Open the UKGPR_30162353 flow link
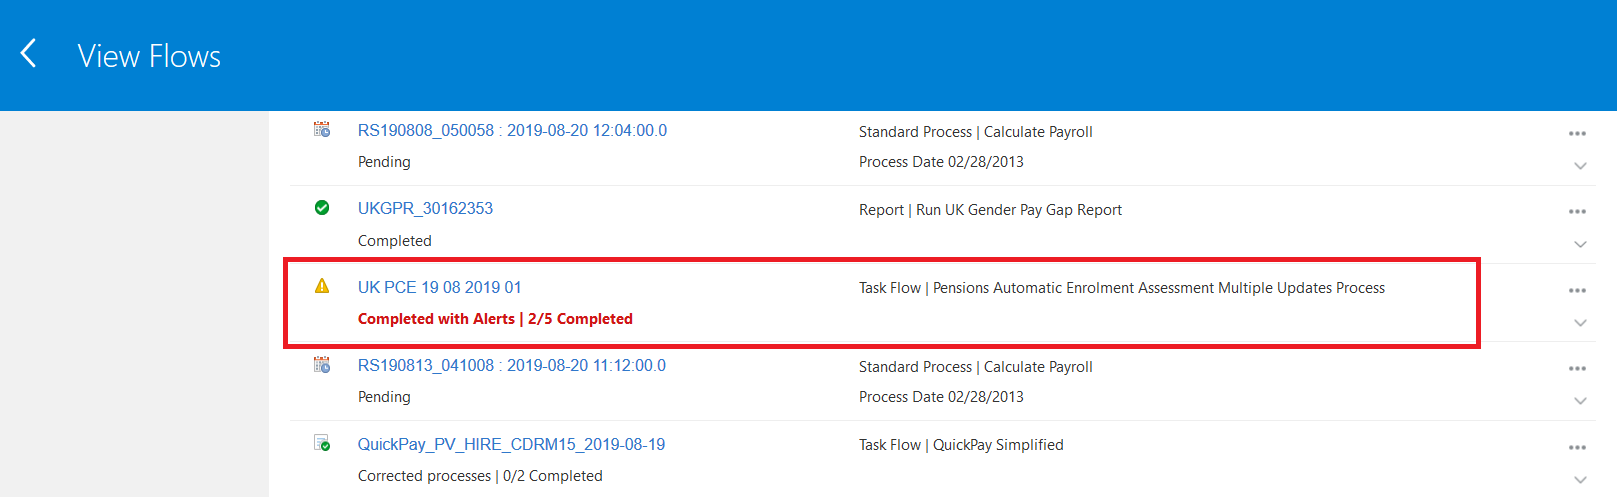The image size is (1617, 497). coord(425,208)
